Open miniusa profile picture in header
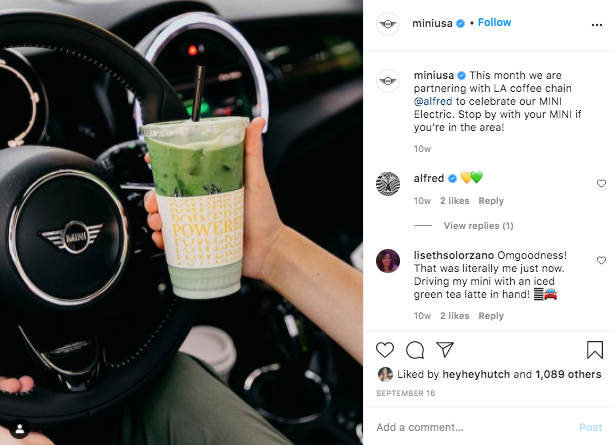The height and width of the screenshot is (445, 615). (x=388, y=24)
